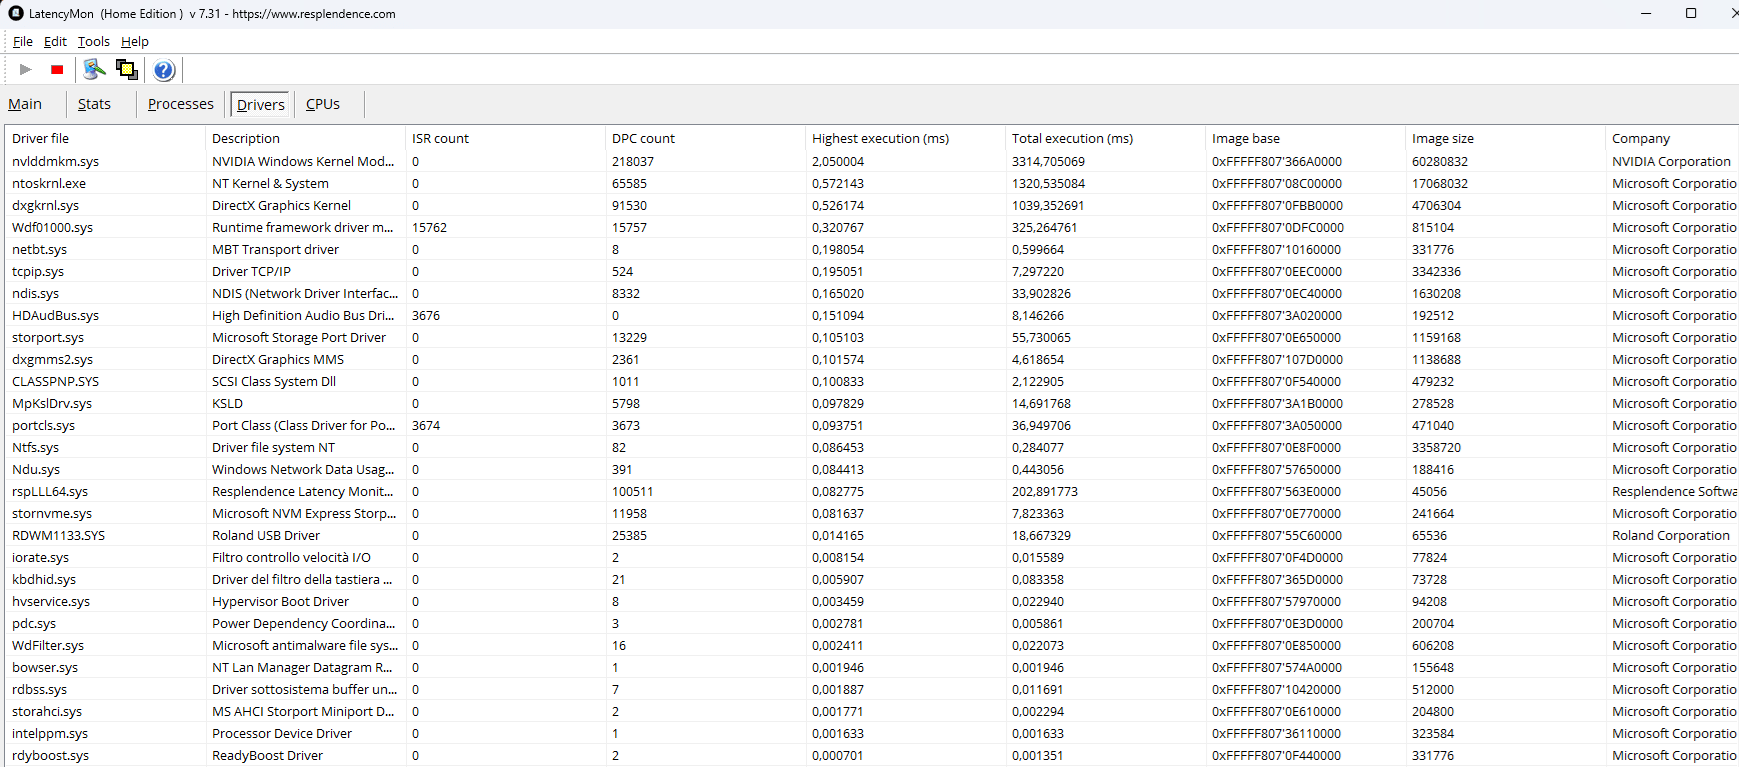Select the rdbss.sys driver row
The image size is (1739, 767).
coord(872,689)
